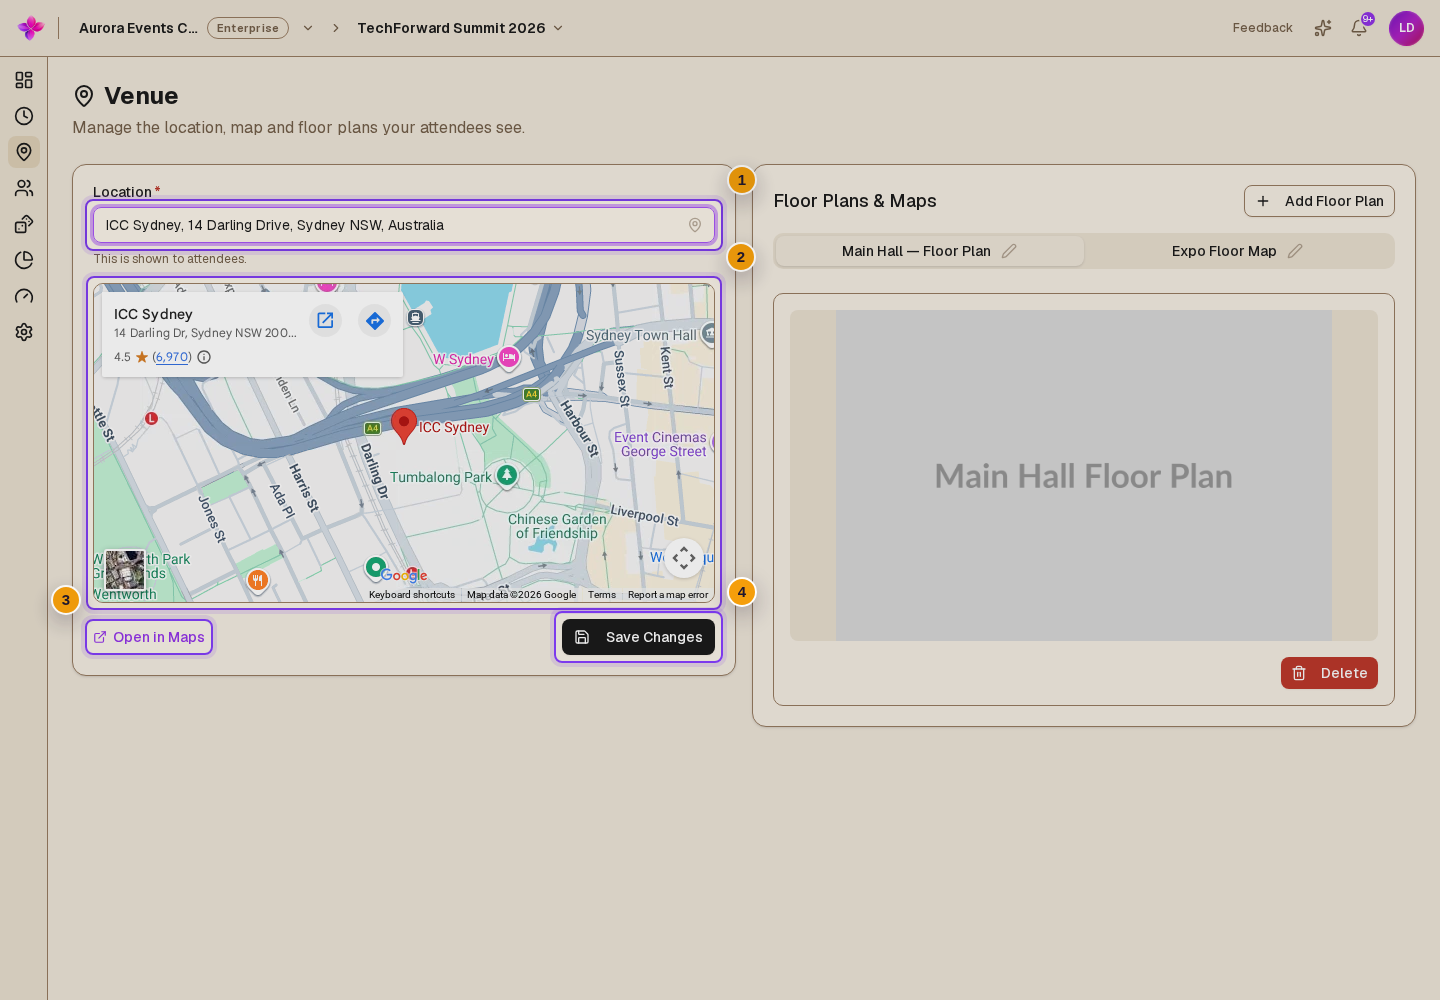
Task: Click Report a map error link
Action: coord(668,595)
